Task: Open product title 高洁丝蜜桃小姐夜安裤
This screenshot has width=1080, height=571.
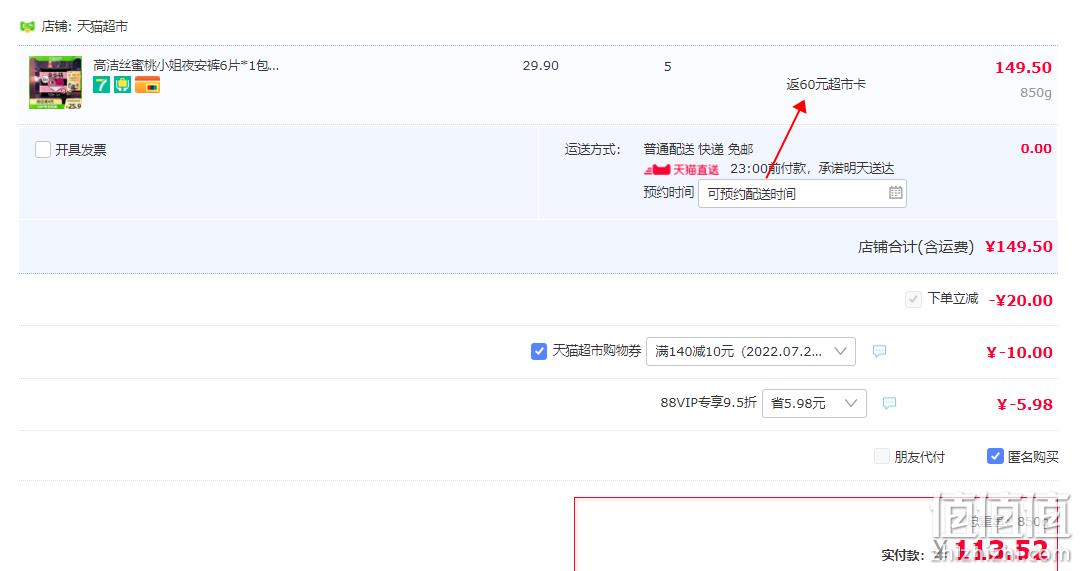Action: point(186,65)
